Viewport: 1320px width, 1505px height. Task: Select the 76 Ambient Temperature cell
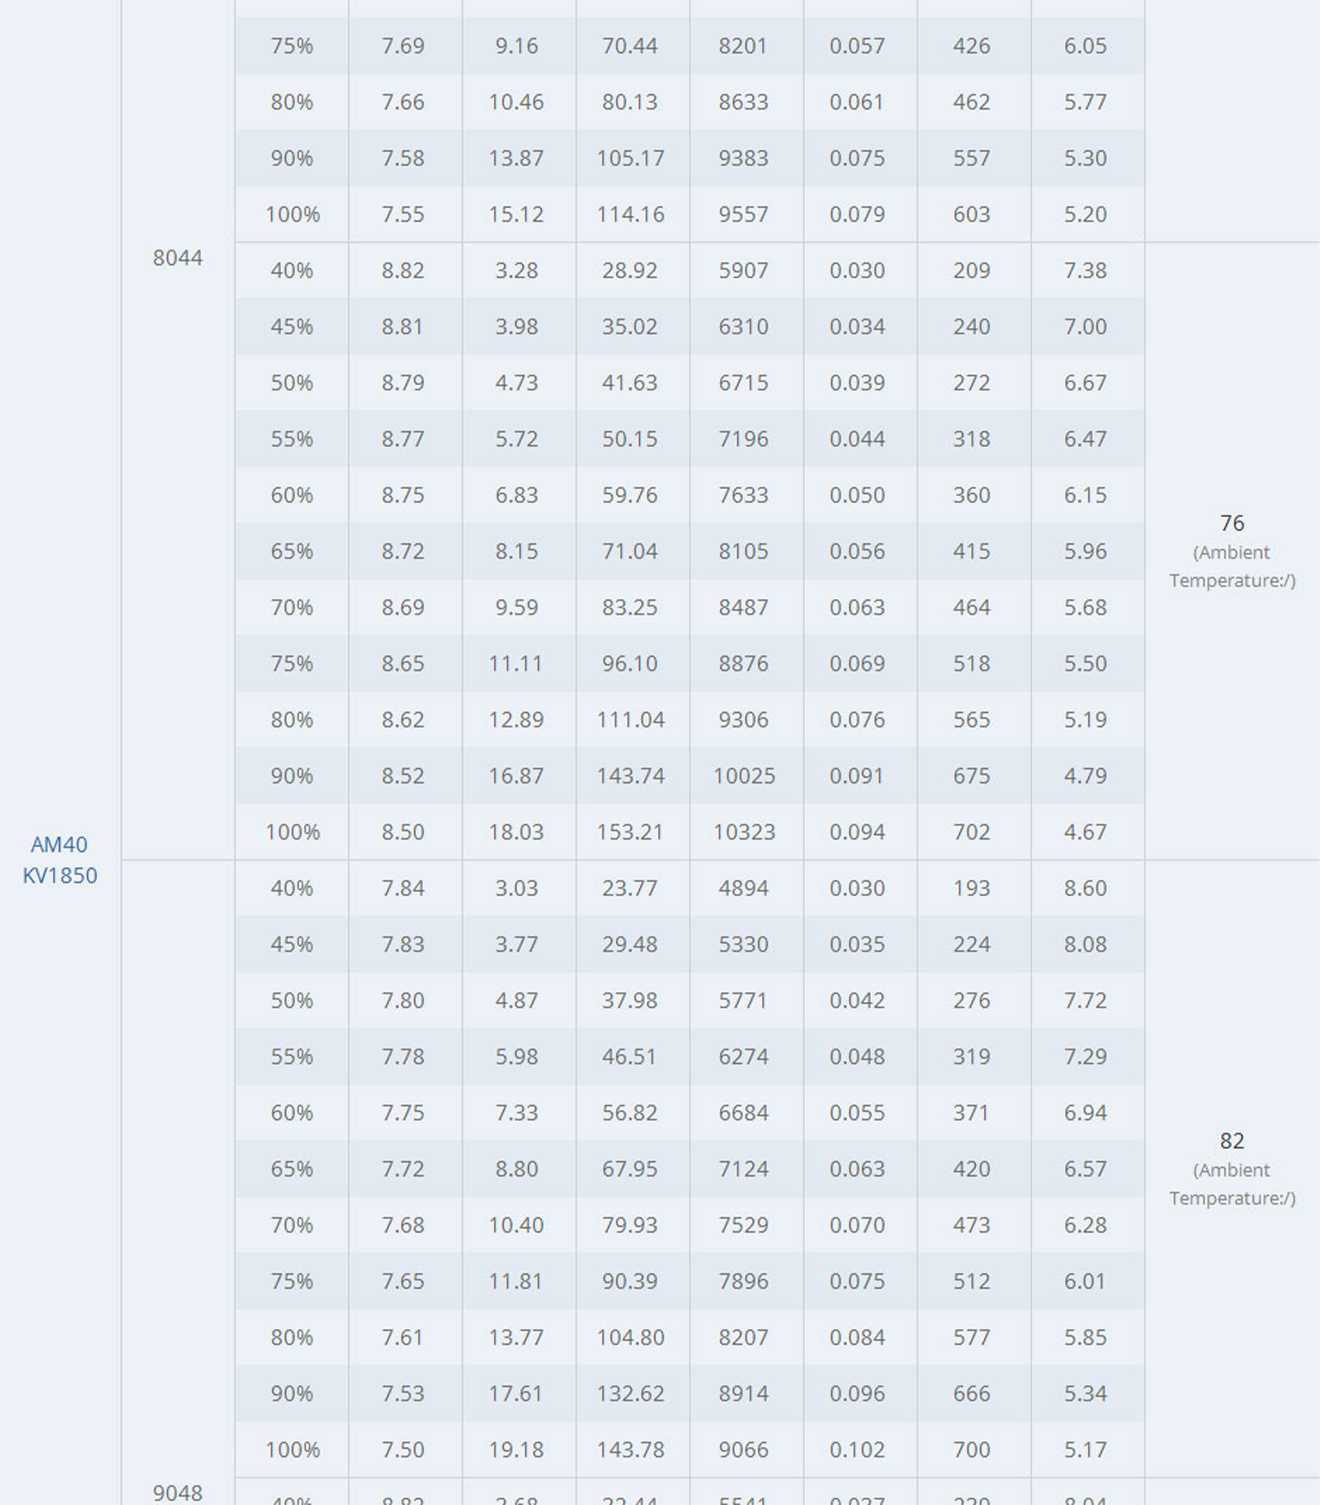1232,551
